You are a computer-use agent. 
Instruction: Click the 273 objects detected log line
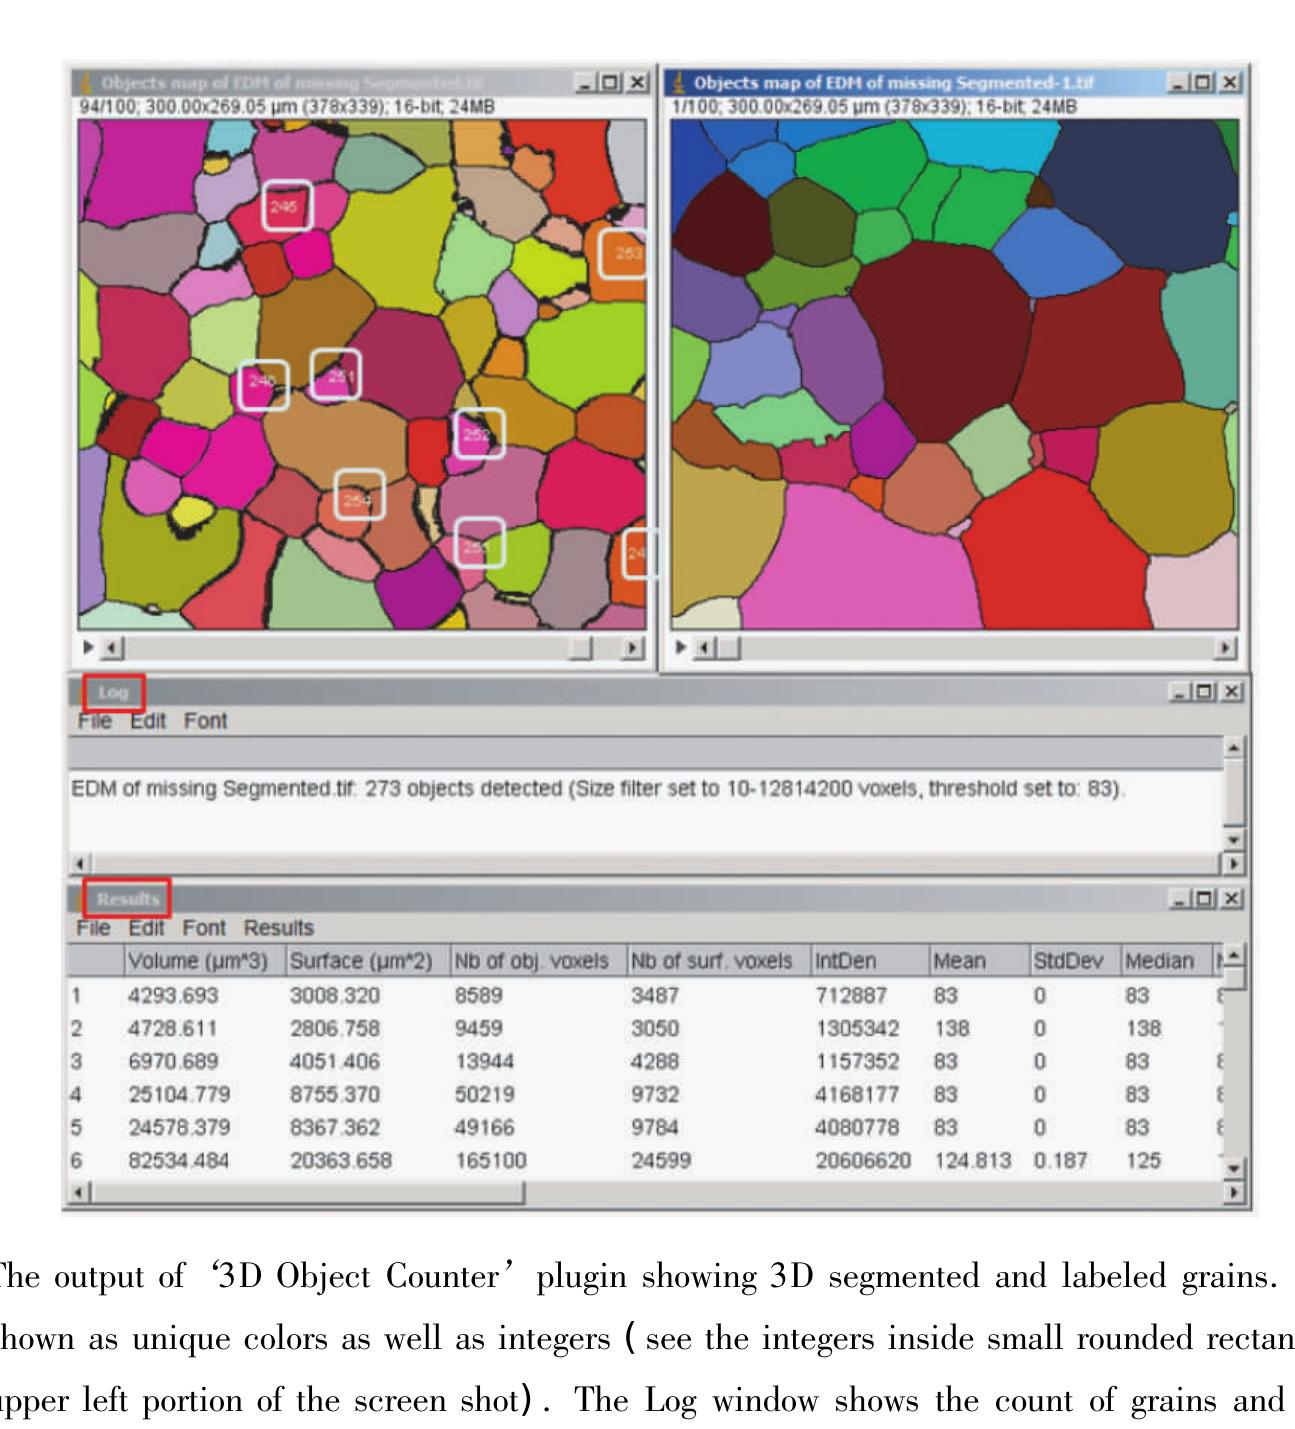pyautogui.click(x=598, y=789)
